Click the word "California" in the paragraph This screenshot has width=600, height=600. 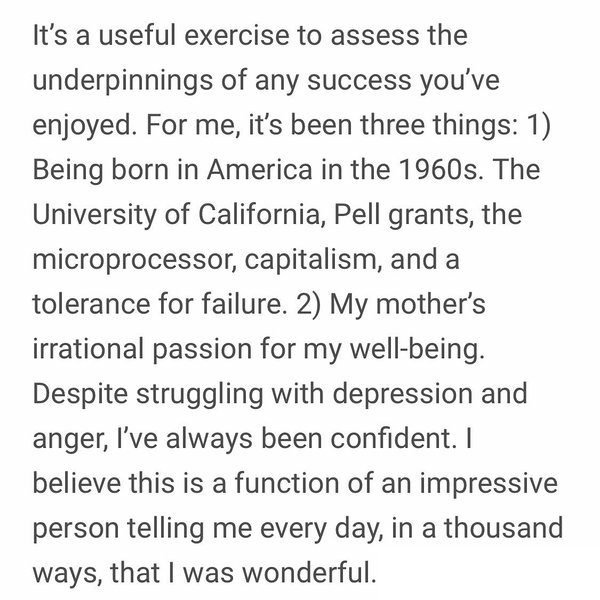[x=261, y=214]
